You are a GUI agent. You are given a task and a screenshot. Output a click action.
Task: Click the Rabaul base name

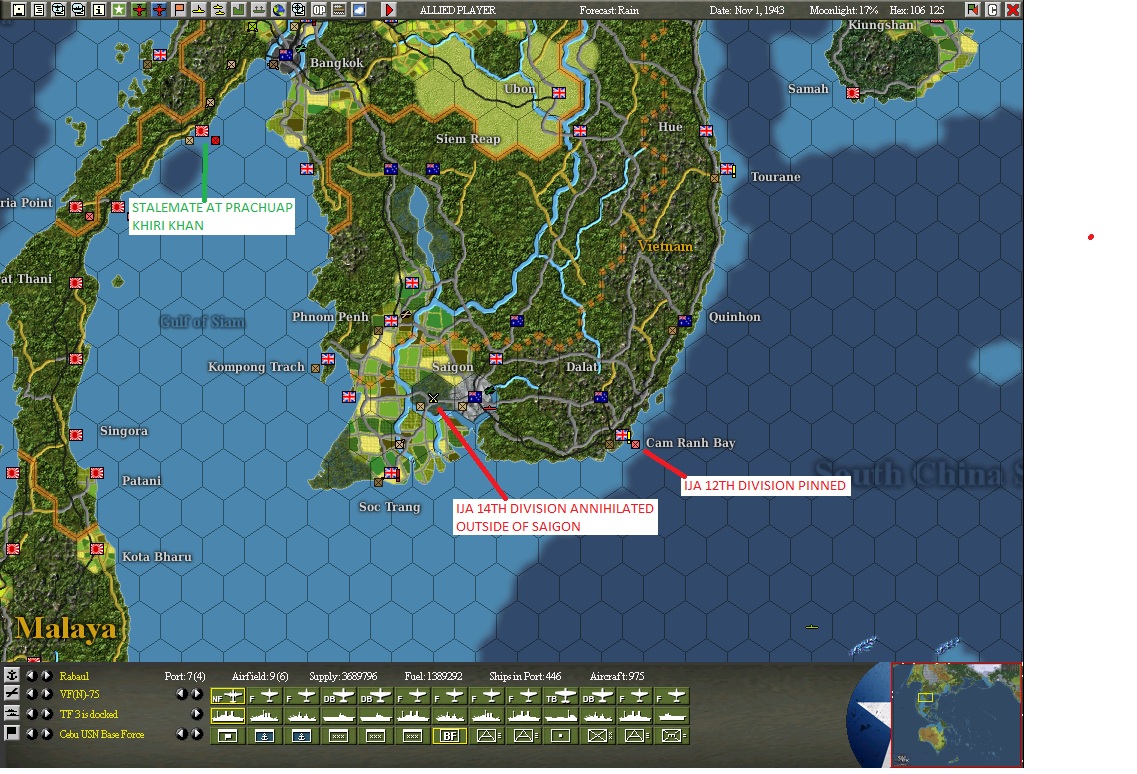tap(74, 676)
